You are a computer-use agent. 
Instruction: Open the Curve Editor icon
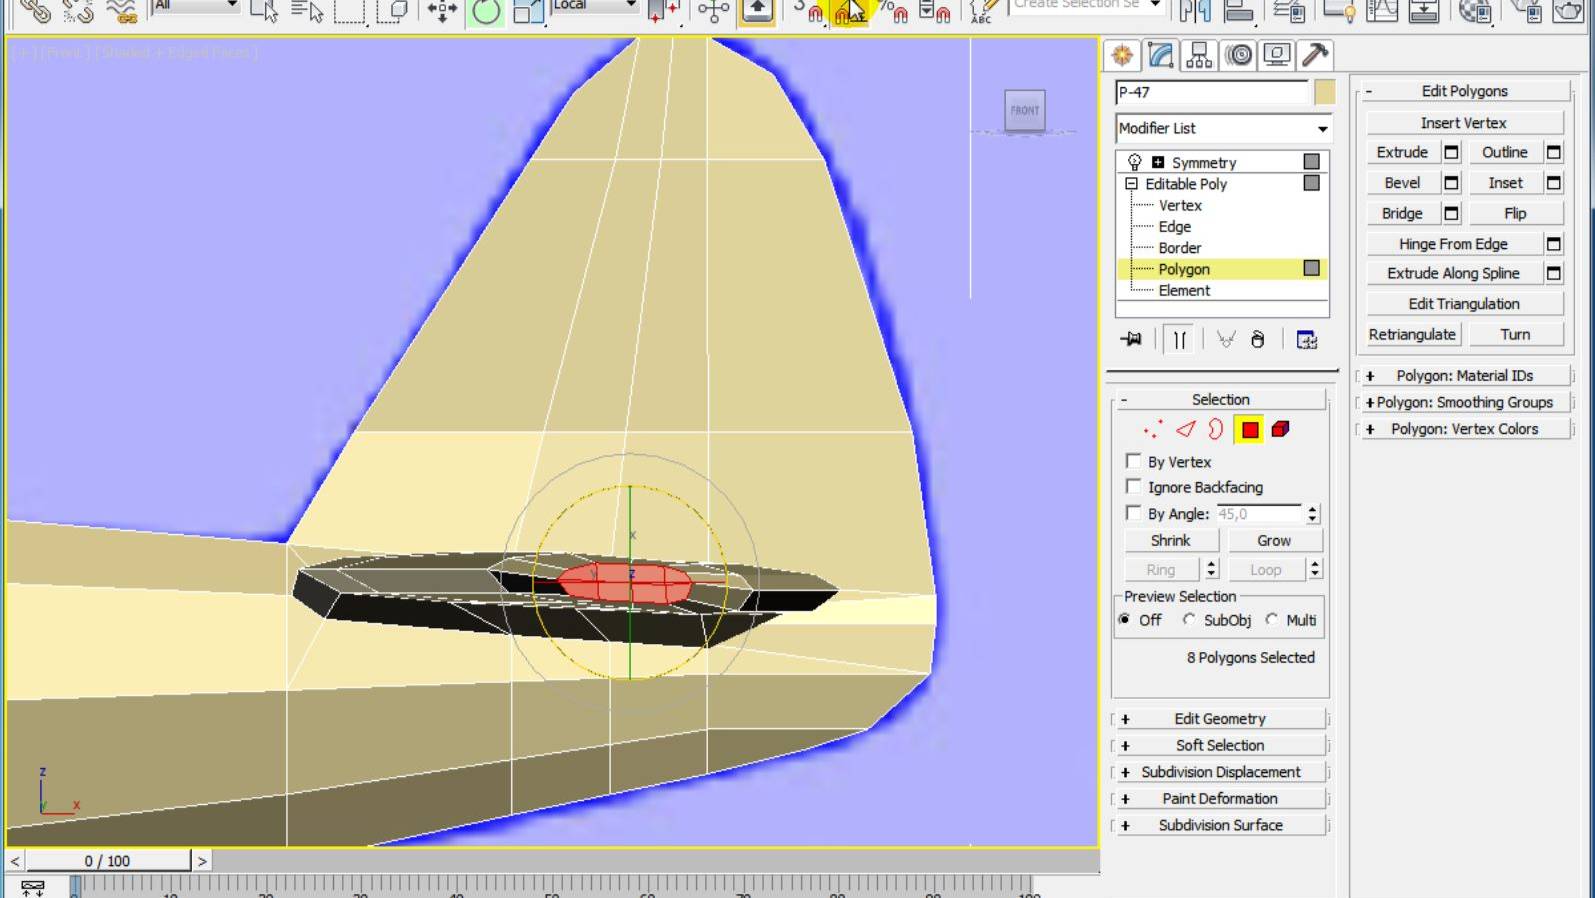pyautogui.click(x=1382, y=11)
